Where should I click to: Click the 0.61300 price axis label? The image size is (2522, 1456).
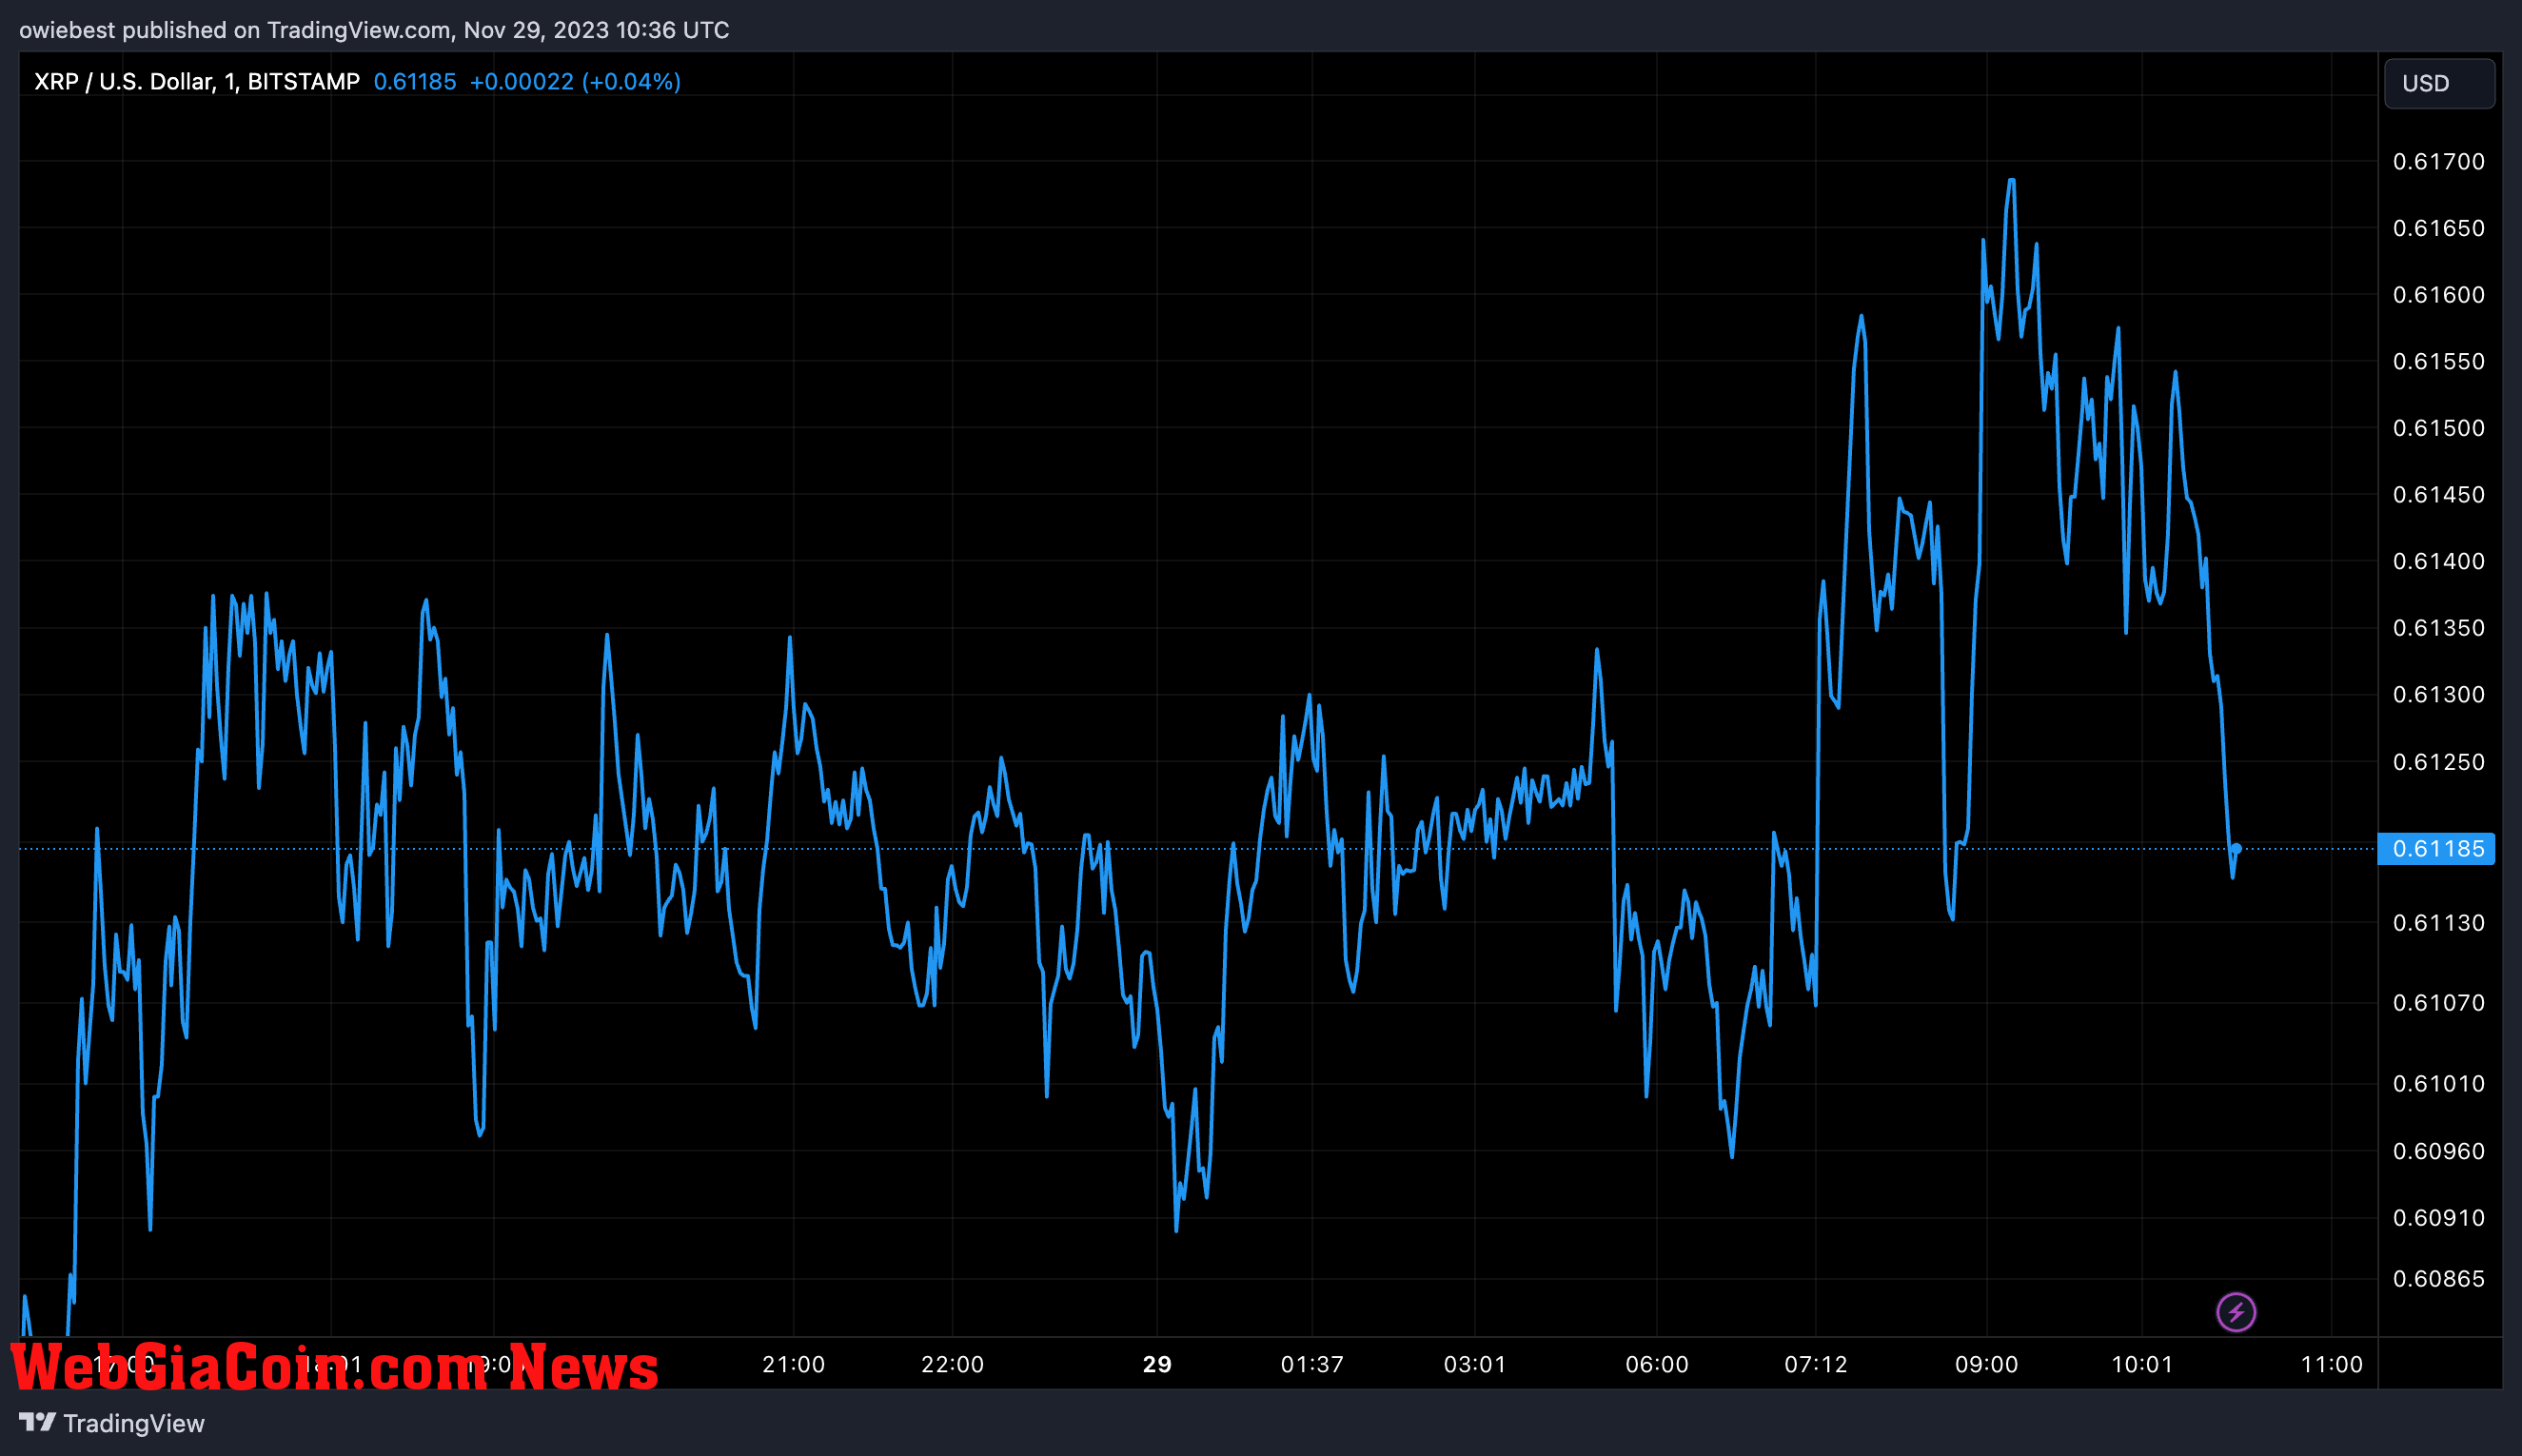click(x=2438, y=694)
